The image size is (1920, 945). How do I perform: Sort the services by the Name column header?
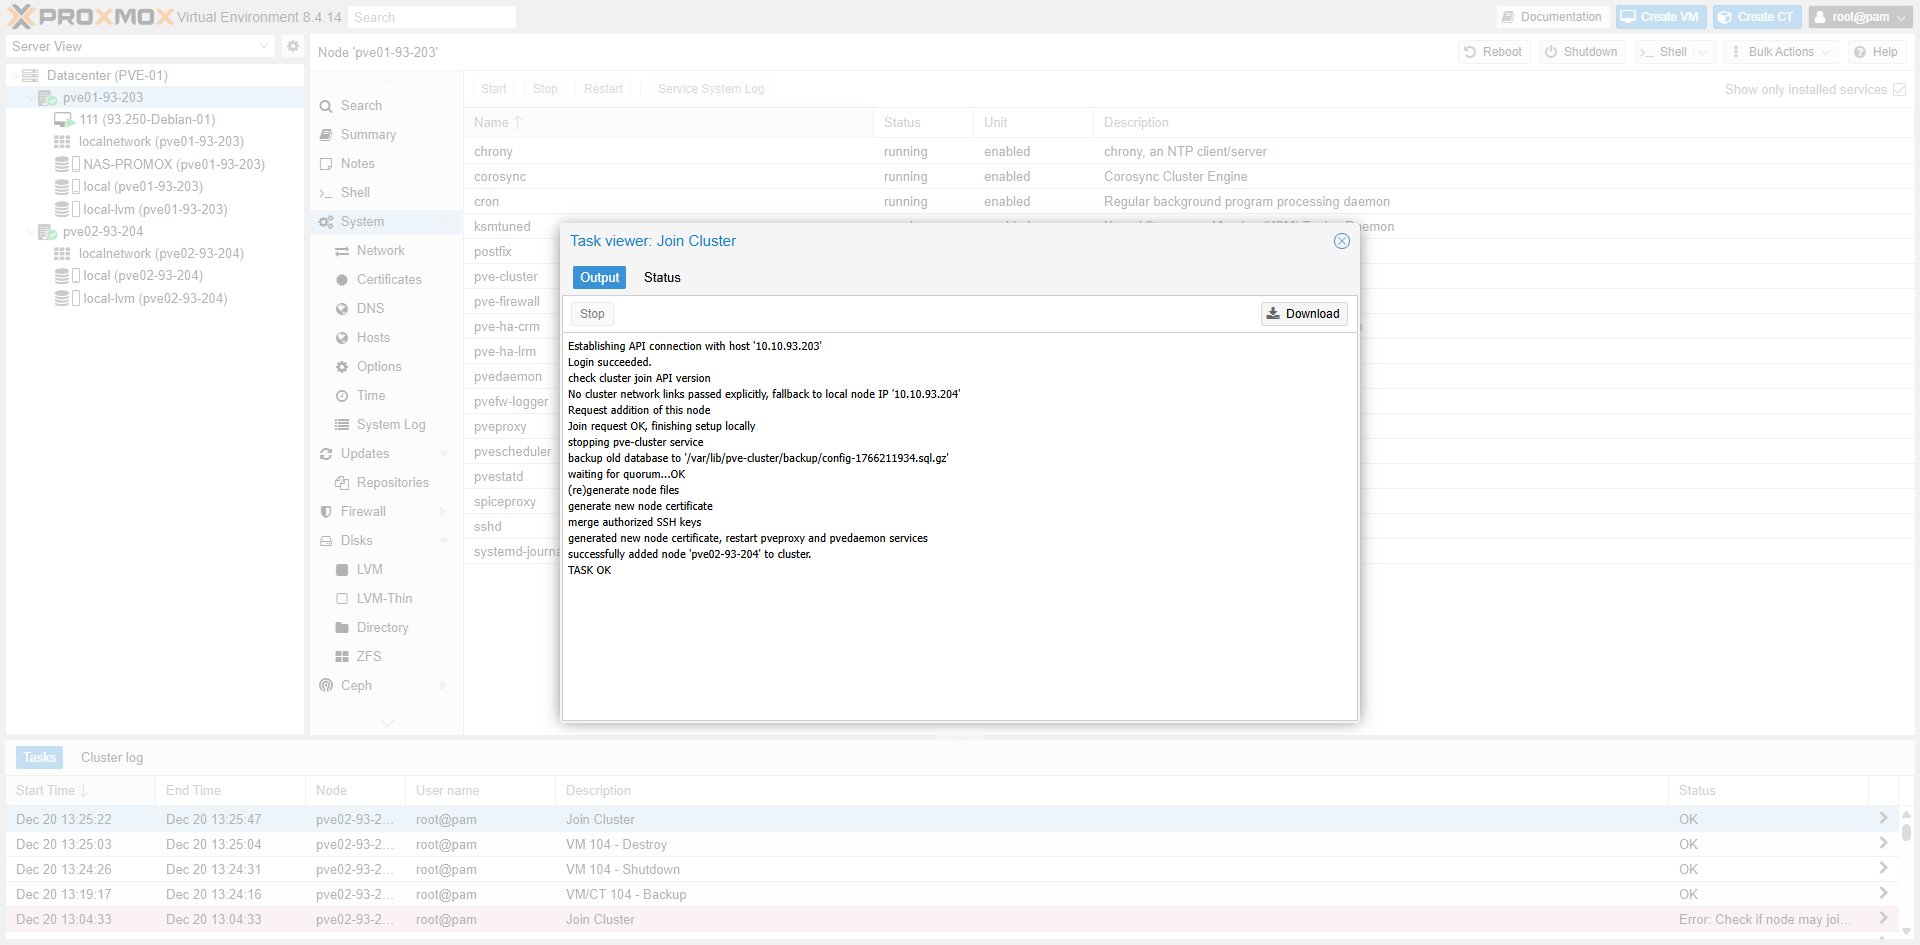click(491, 122)
